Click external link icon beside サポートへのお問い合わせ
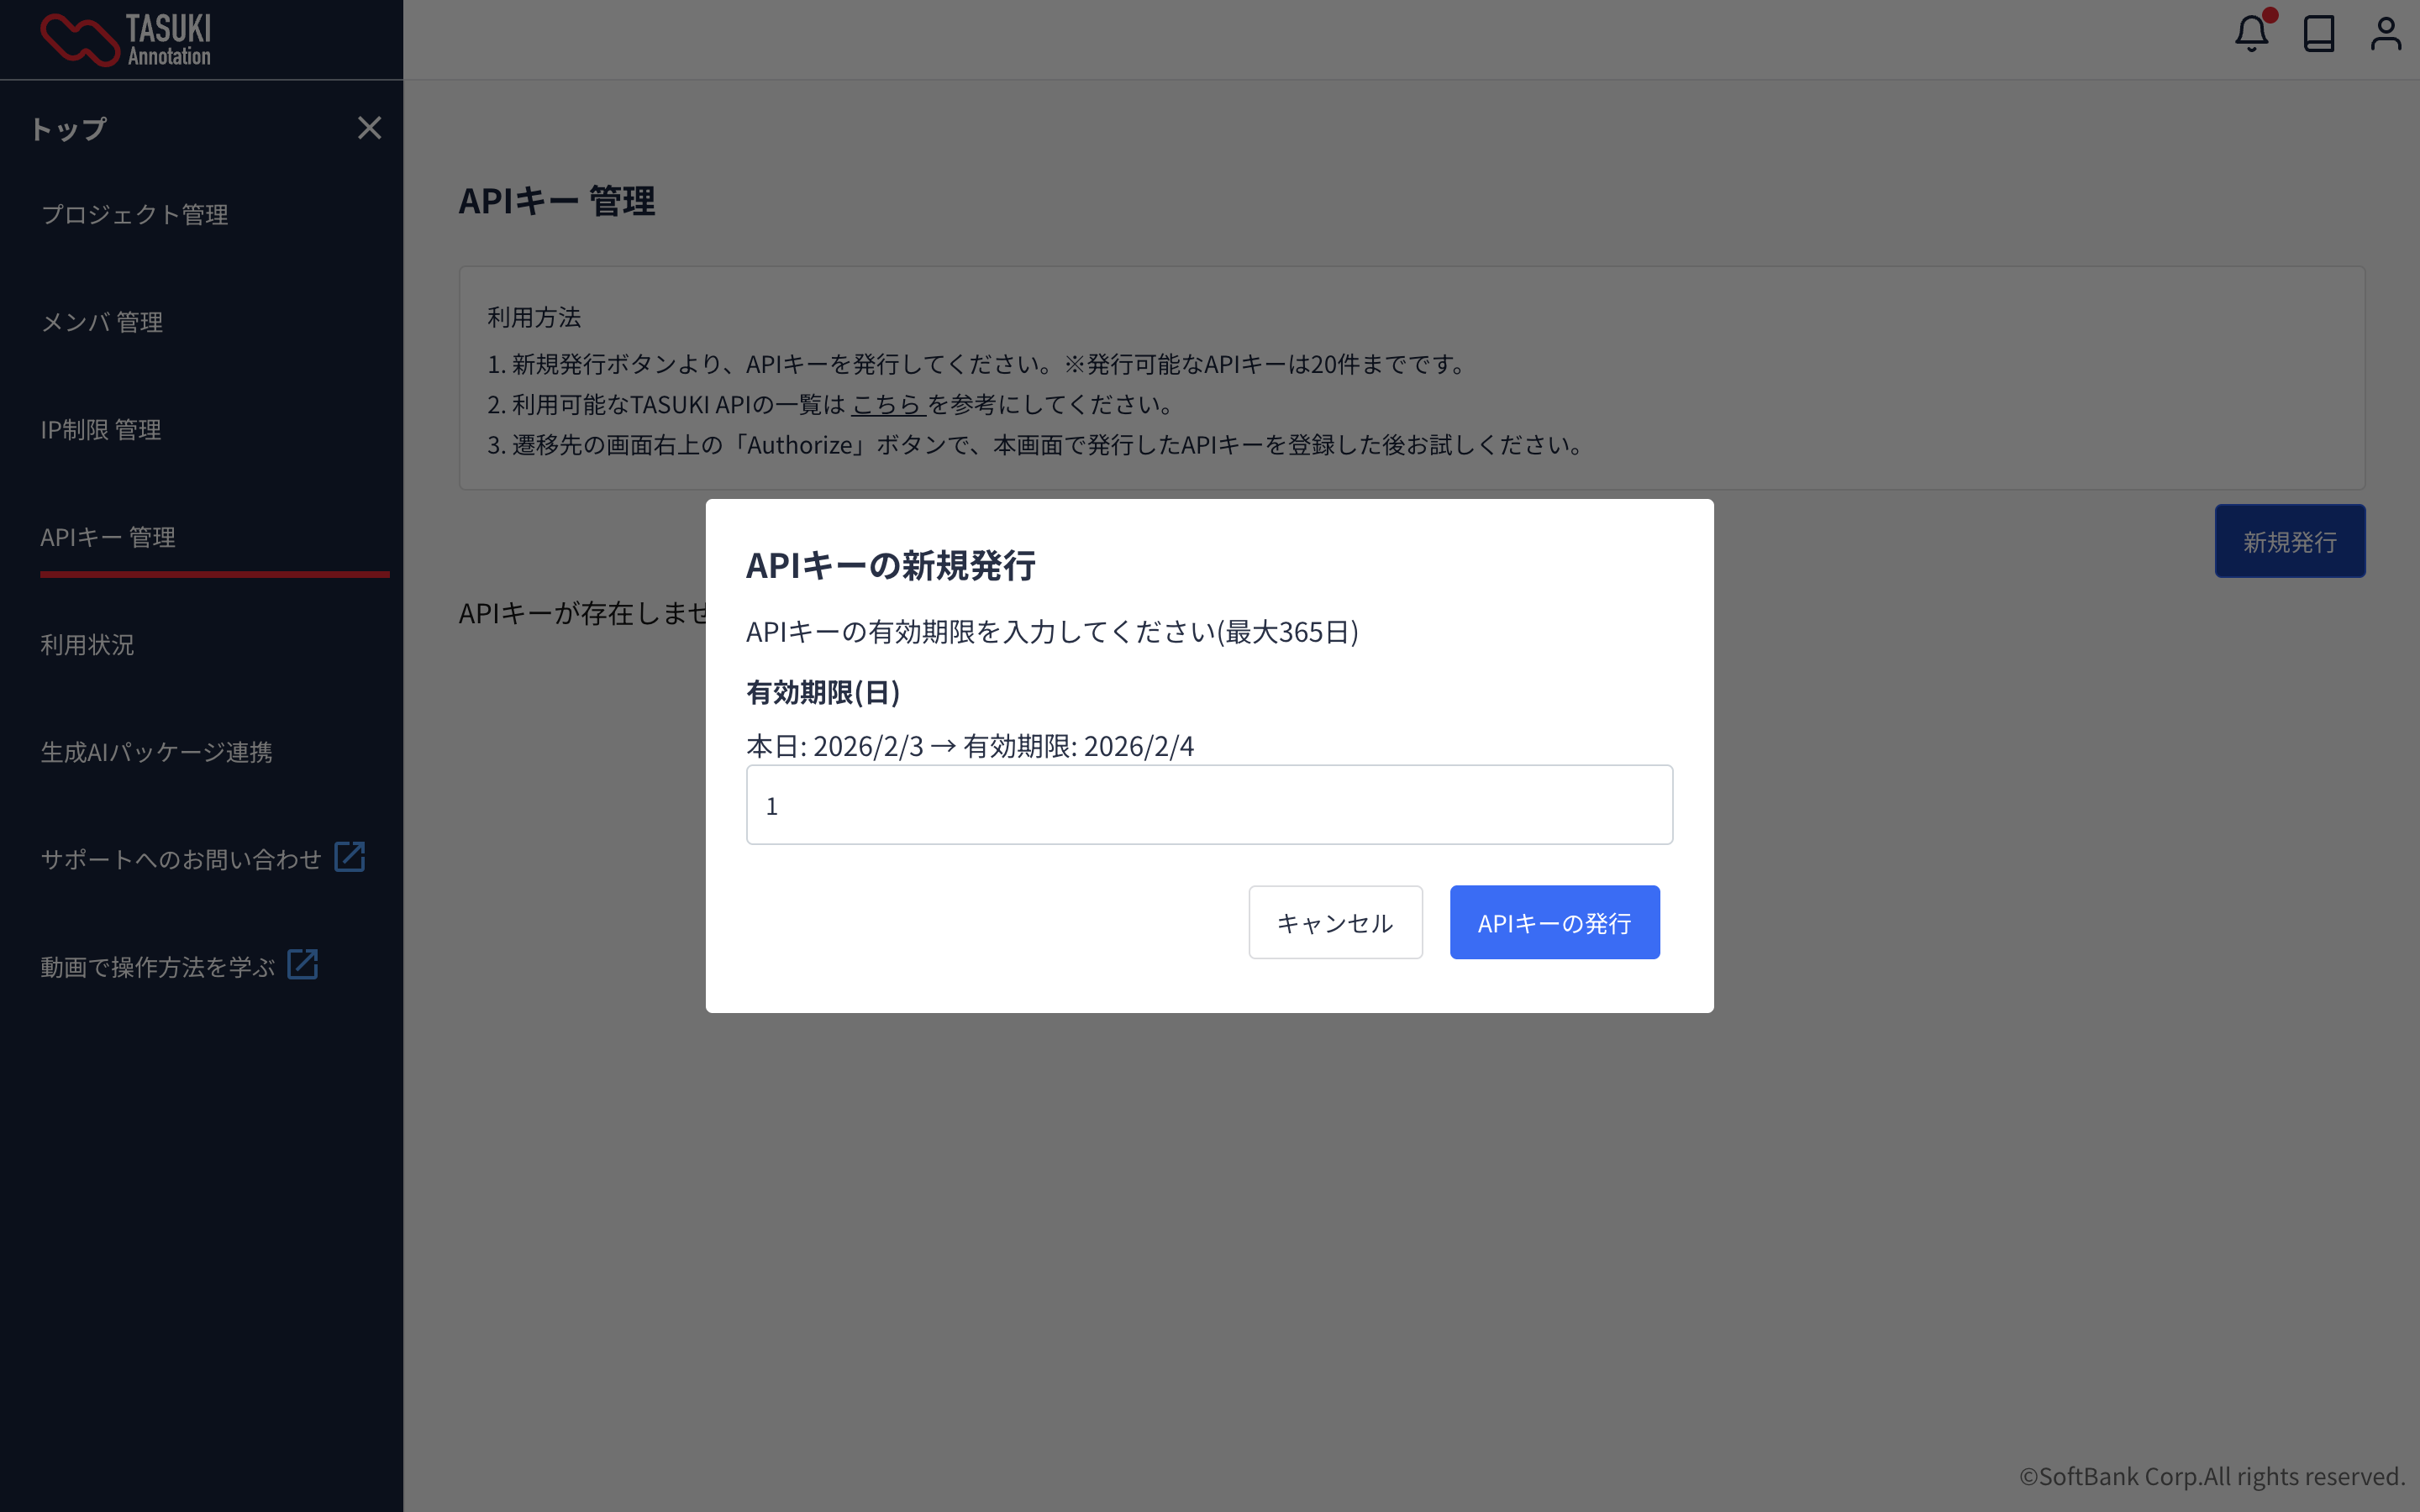The width and height of the screenshot is (2420, 1512). [x=349, y=857]
